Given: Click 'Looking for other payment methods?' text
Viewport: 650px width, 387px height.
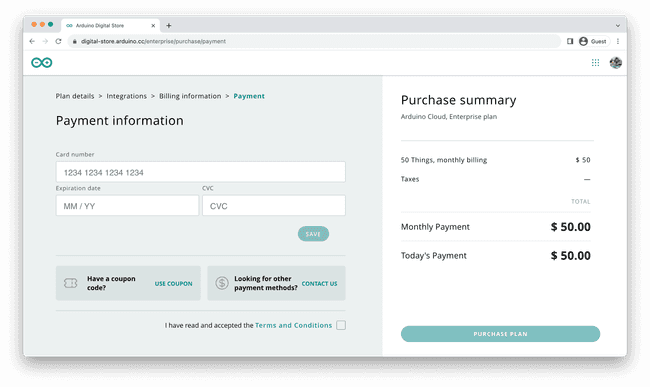Looking at the screenshot, I should pos(266,283).
